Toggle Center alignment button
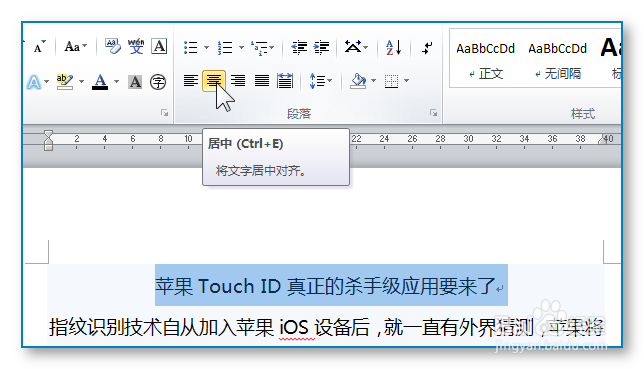Screen dimensions: 644x369 pyautogui.click(x=214, y=81)
